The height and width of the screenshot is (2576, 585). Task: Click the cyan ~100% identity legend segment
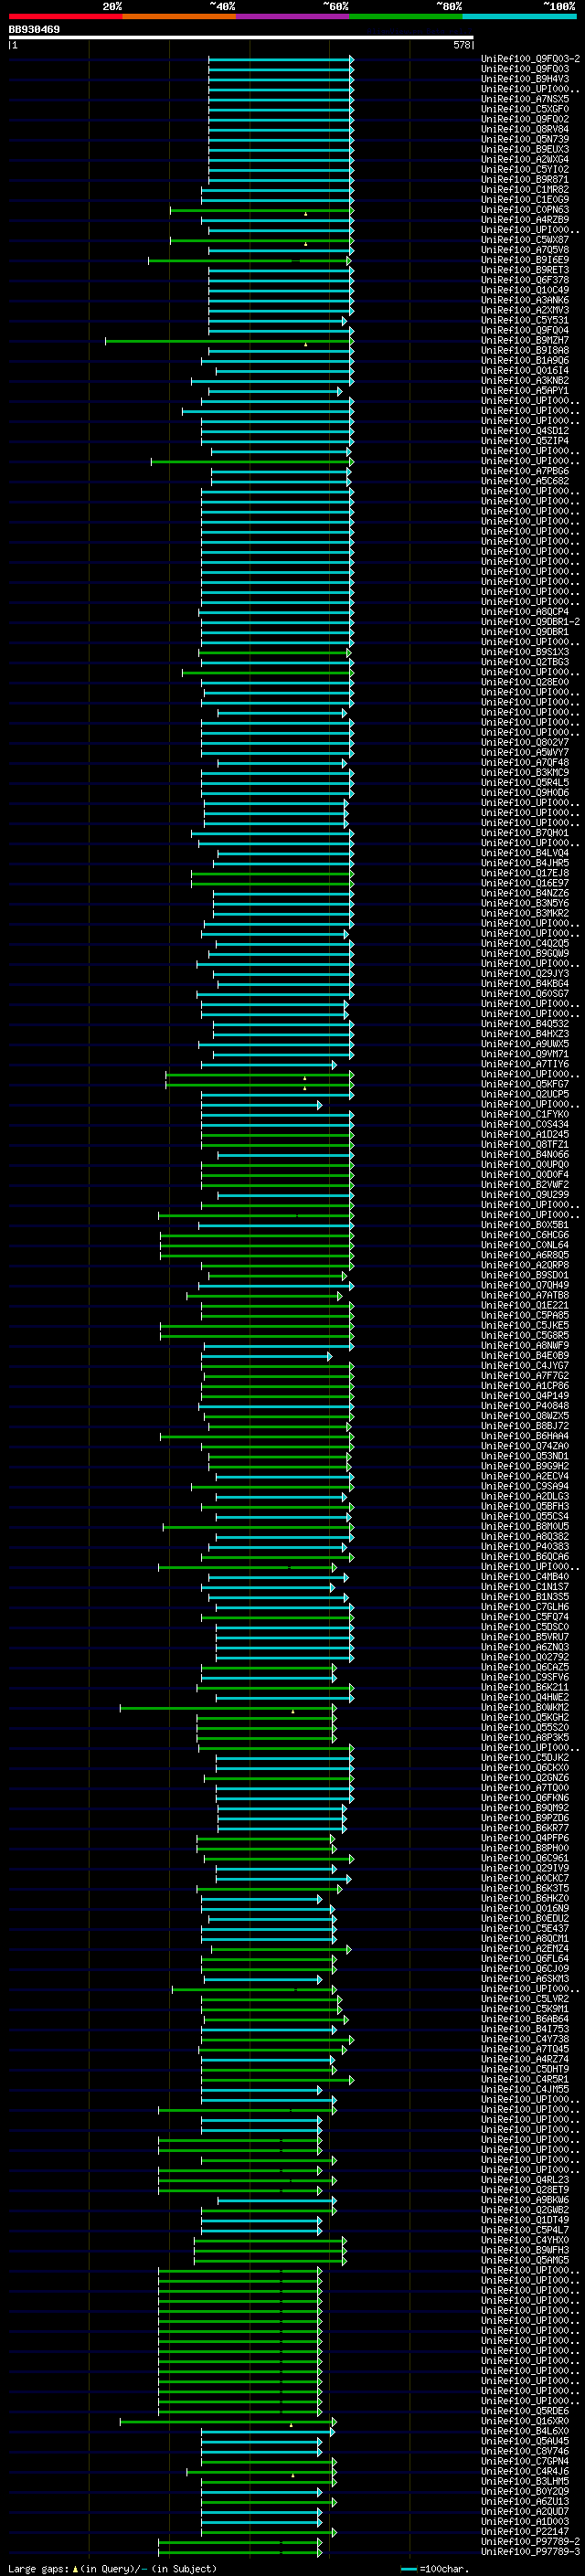pyautogui.click(x=519, y=16)
